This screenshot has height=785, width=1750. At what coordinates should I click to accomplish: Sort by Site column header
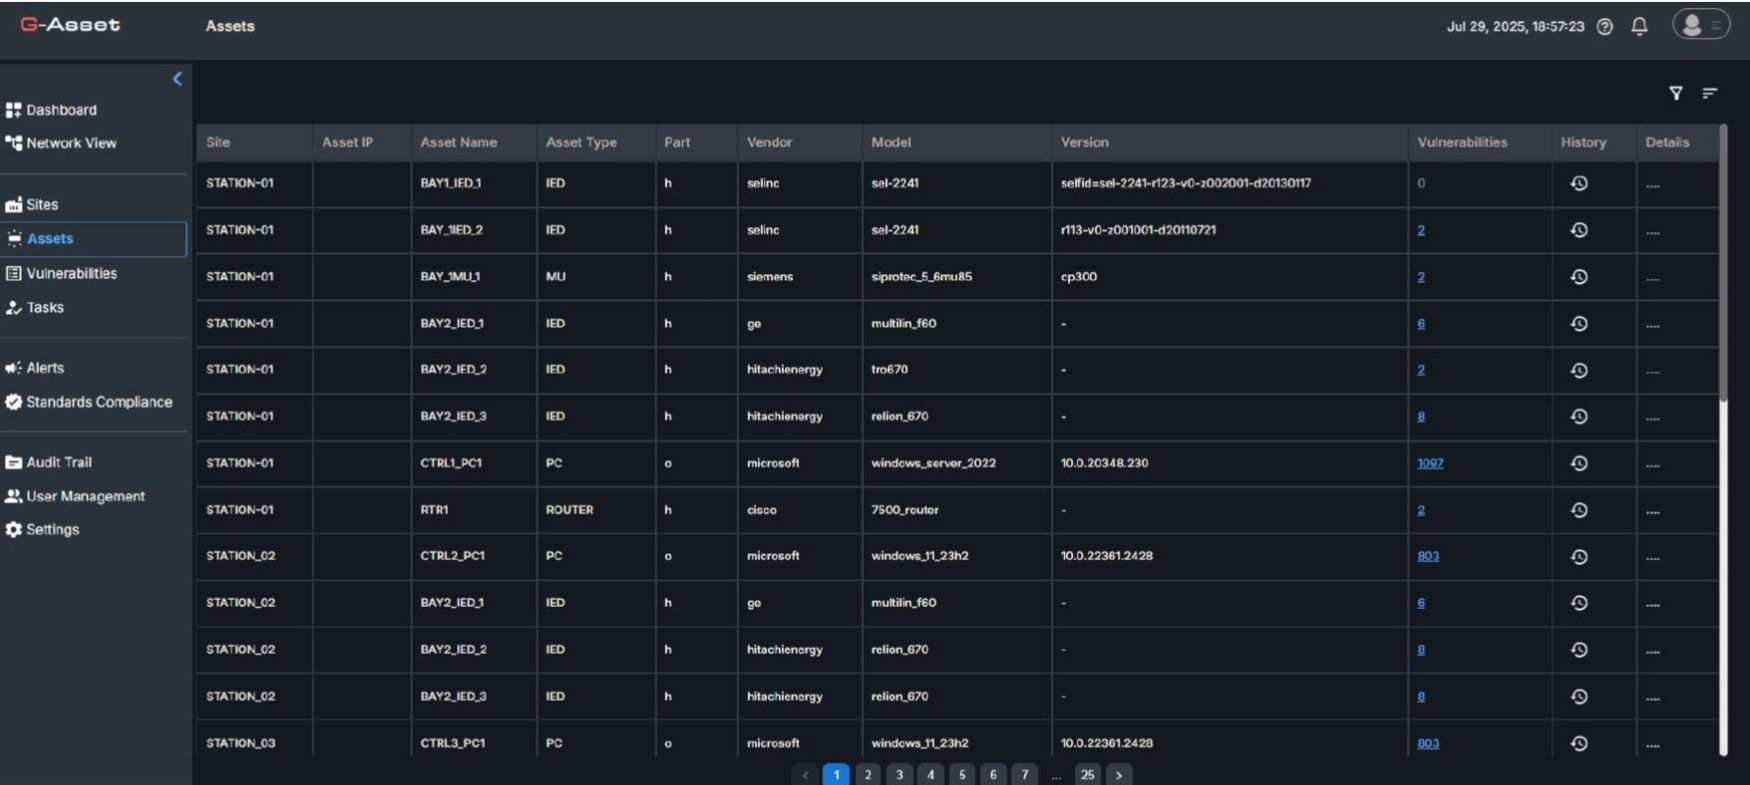[218, 143]
